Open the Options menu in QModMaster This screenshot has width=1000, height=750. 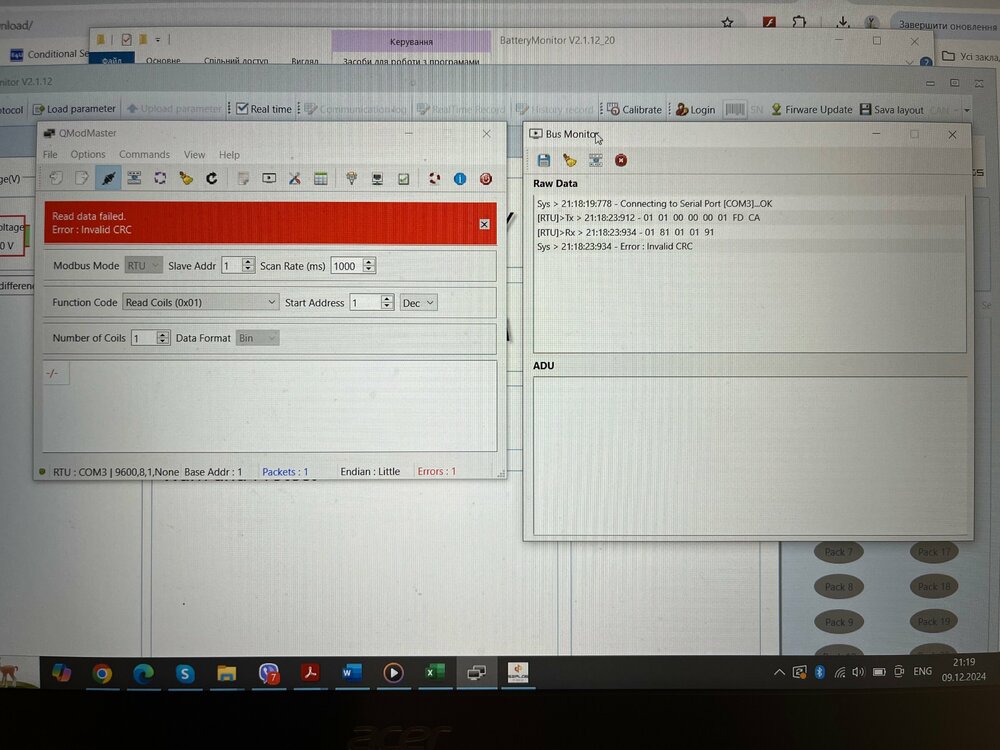pyautogui.click(x=88, y=154)
